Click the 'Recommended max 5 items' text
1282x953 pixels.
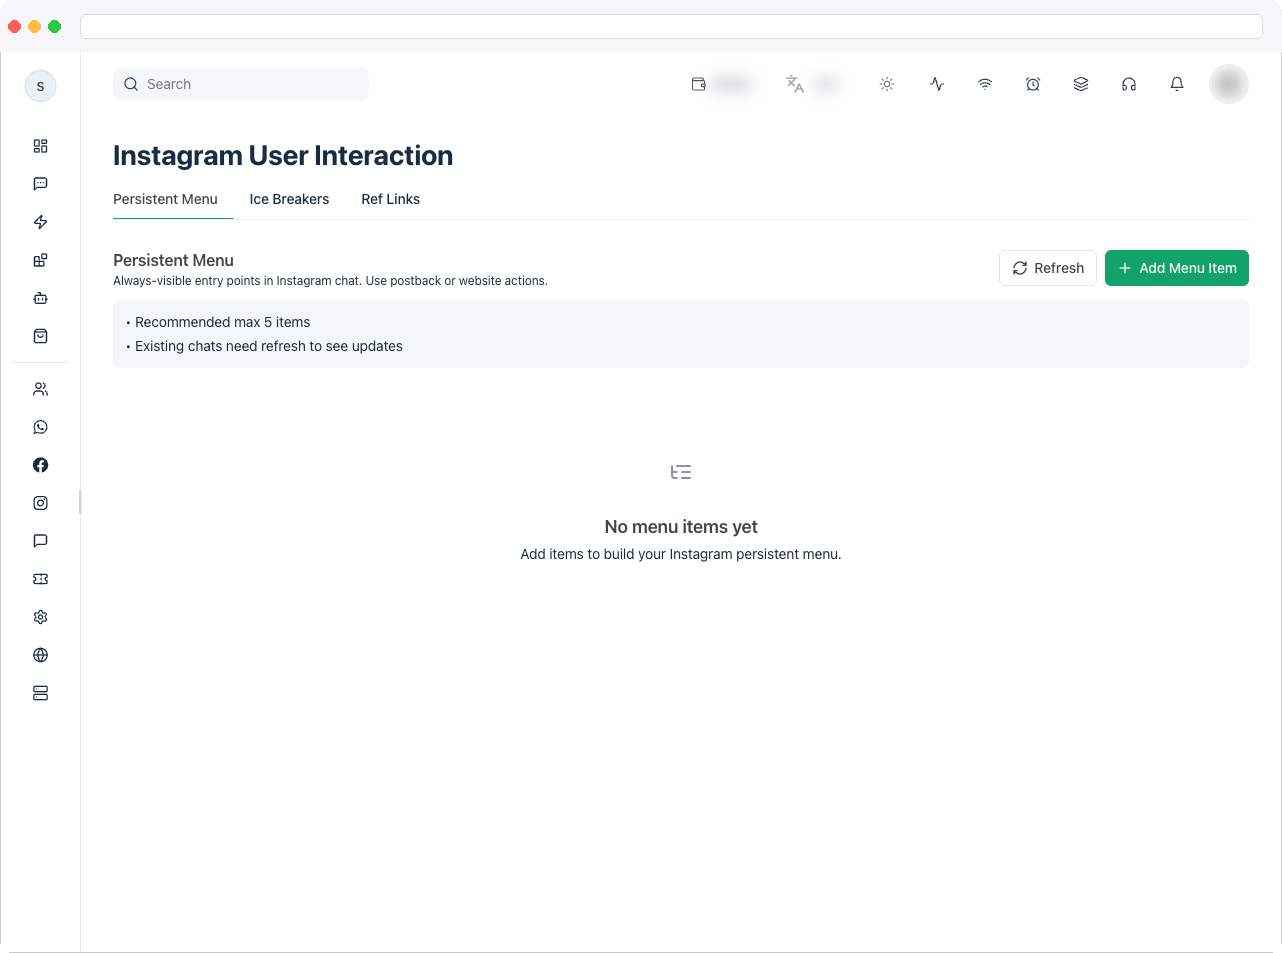[x=222, y=322]
